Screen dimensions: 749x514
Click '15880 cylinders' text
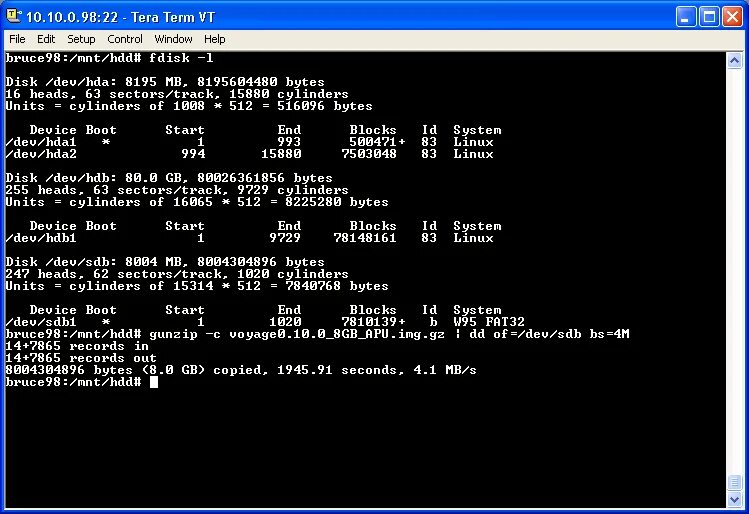pos(289,94)
